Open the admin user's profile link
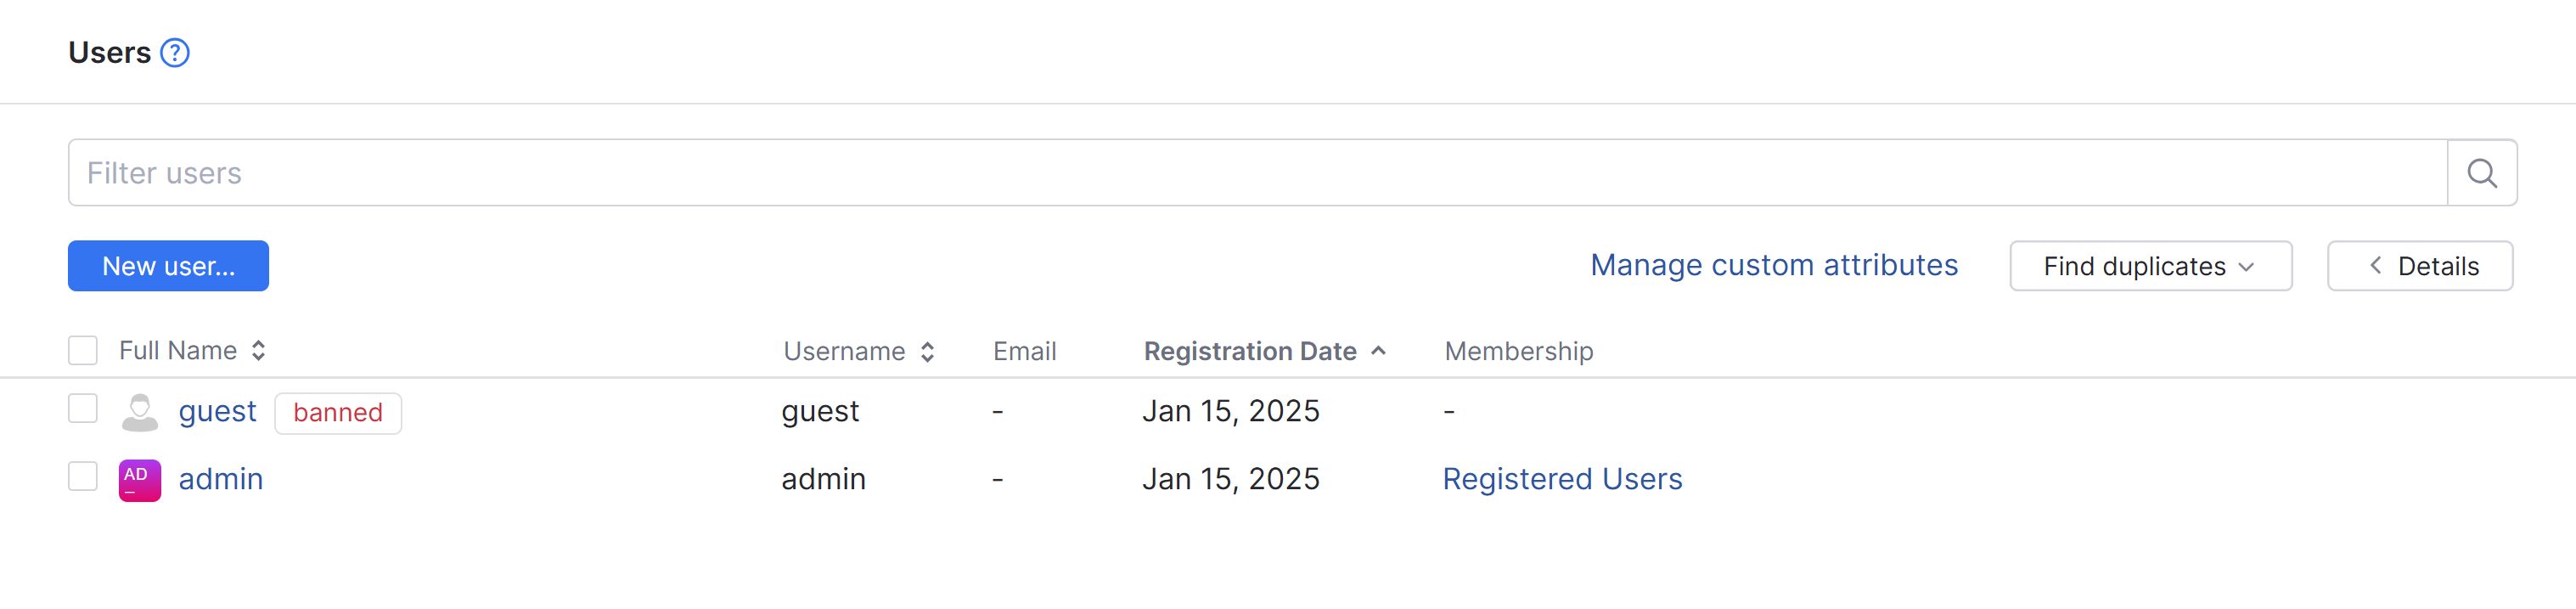The width and height of the screenshot is (2576, 609). pos(220,478)
